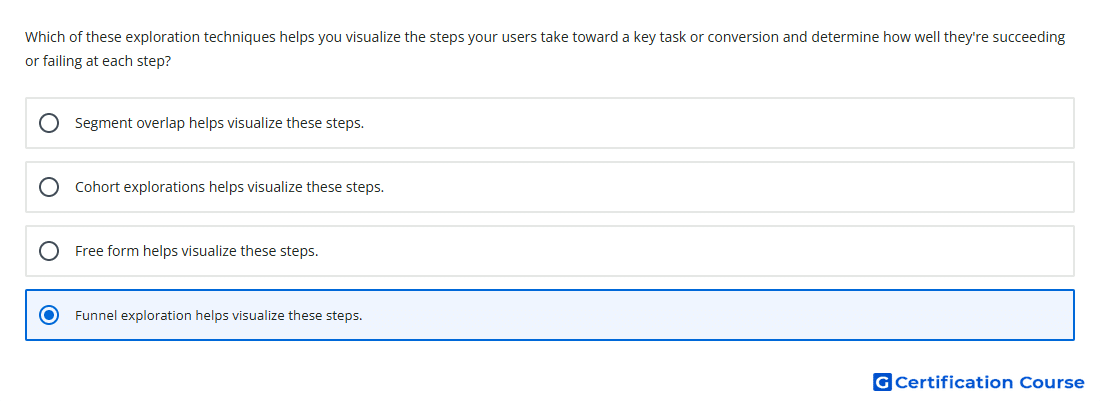1100x401 pixels.
Task: Choose the Cohort explorations radio button
Action: [49, 187]
